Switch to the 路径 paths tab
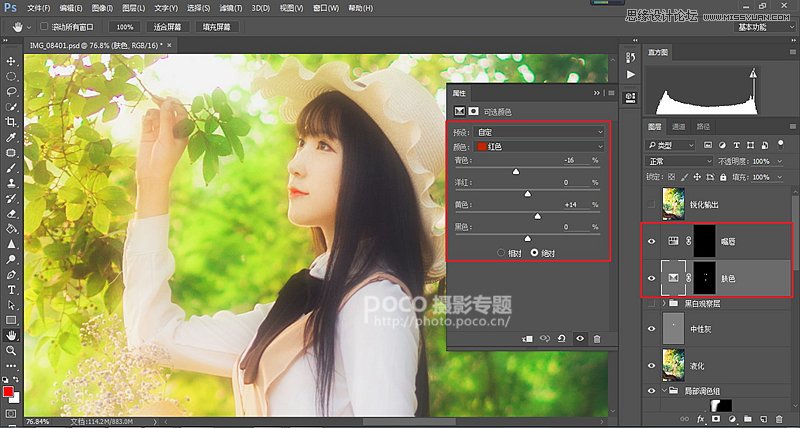 [703, 127]
